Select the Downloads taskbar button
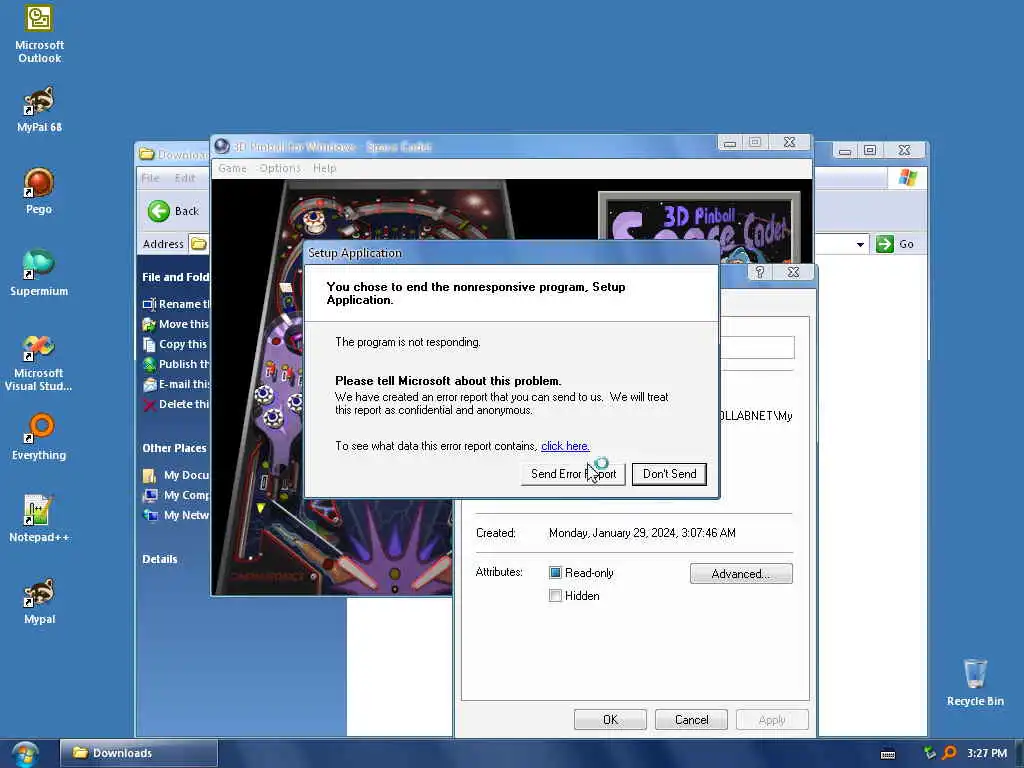The image size is (1024, 768). (138, 753)
